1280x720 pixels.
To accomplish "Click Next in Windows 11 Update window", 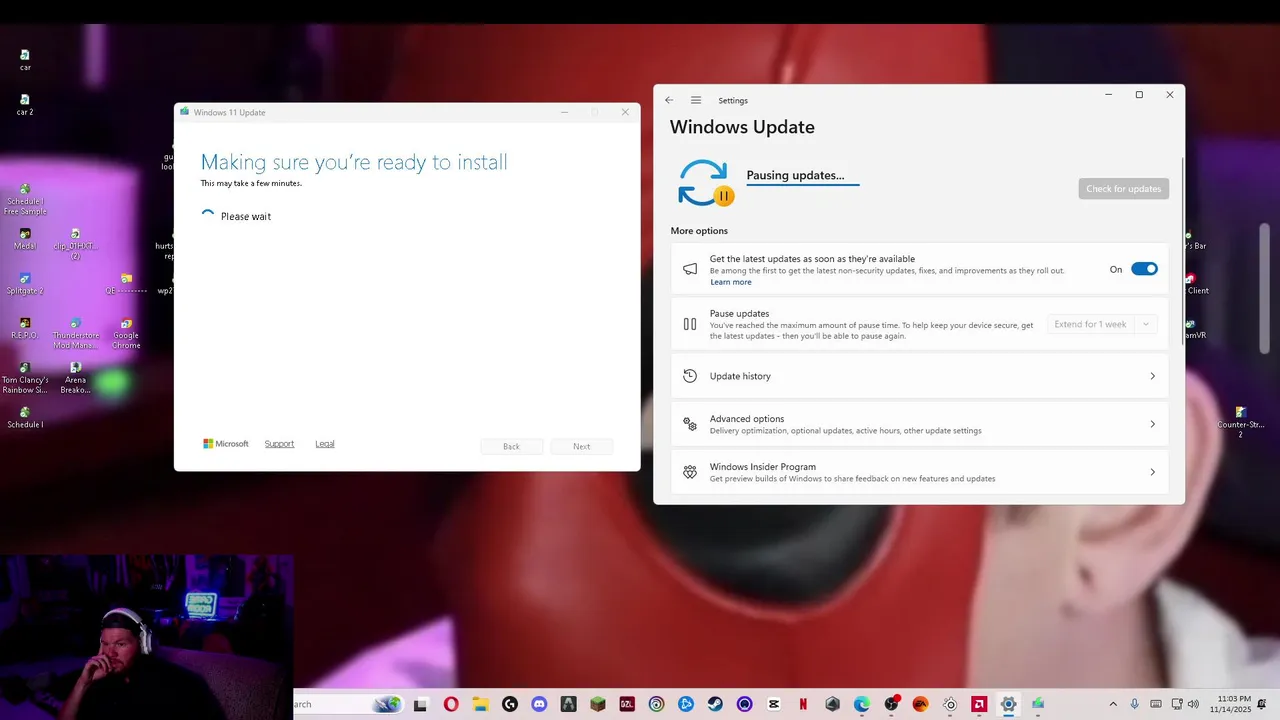I will pos(581,446).
